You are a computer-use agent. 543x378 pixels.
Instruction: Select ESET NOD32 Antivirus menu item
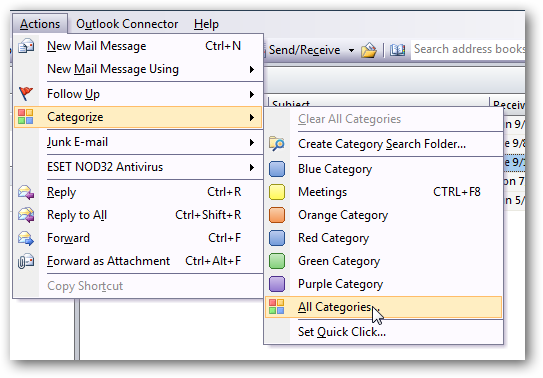point(138,167)
